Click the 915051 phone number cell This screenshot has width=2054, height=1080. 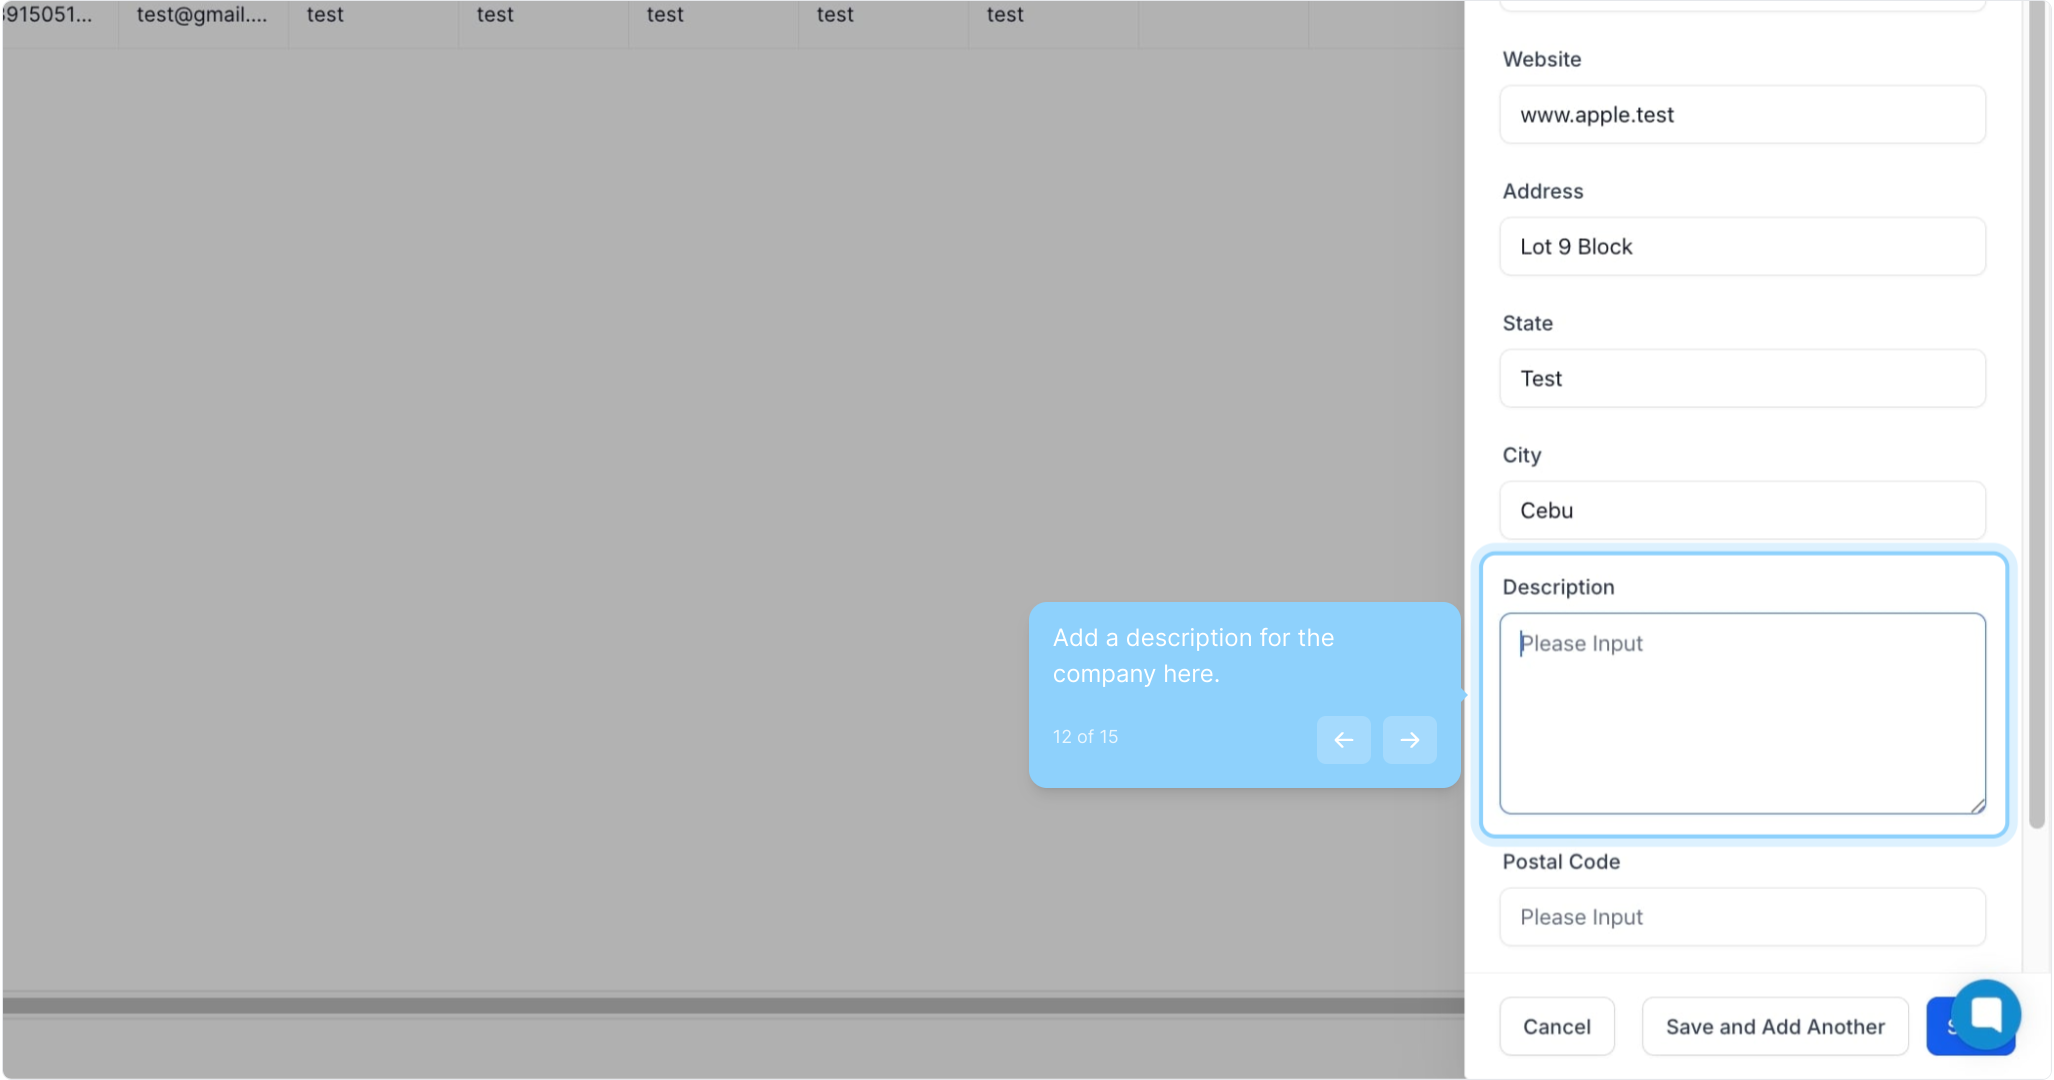[50, 15]
